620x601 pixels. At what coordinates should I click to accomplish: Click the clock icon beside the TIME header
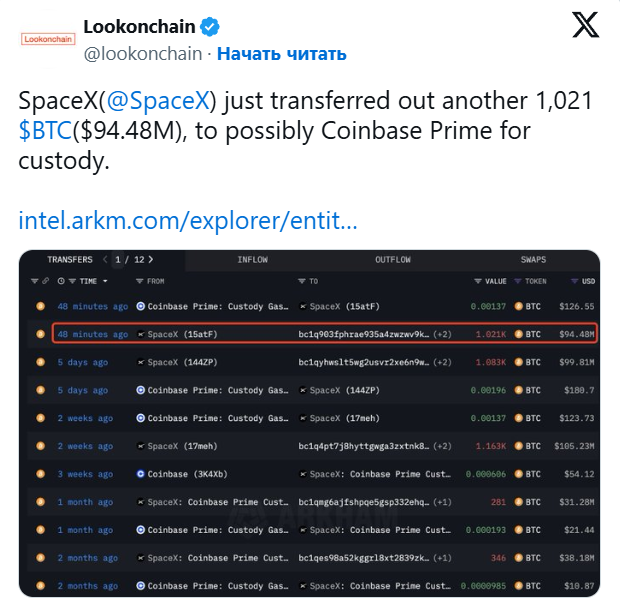pyautogui.click(x=61, y=281)
